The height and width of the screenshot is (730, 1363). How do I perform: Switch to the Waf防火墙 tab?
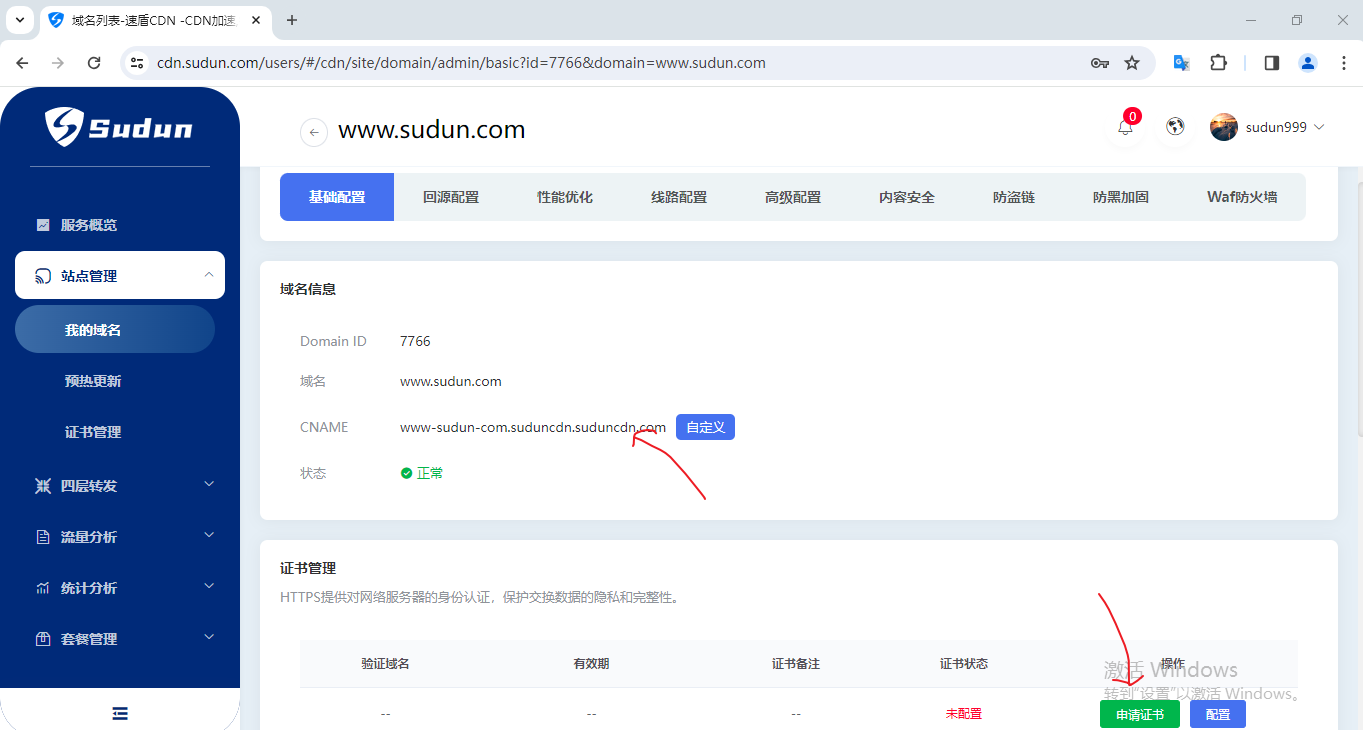pyautogui.click(x=1242, y=197)
